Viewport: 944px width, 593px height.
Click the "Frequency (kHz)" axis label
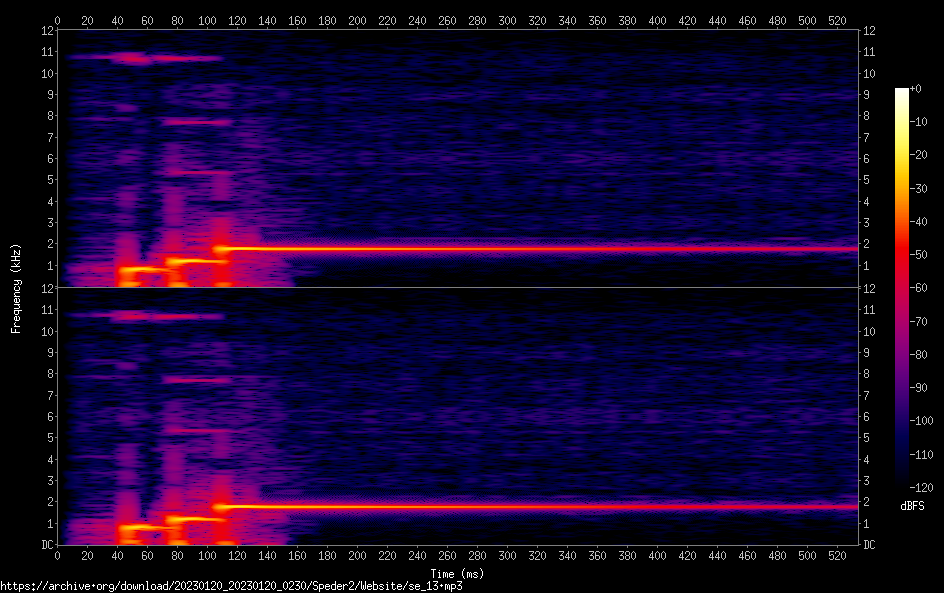tap(16, 287)
